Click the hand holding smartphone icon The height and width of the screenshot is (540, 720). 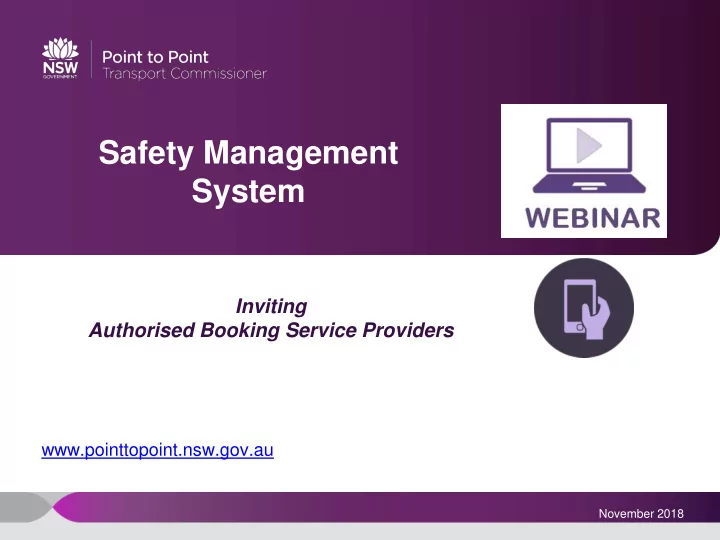(x=584, y=308)
